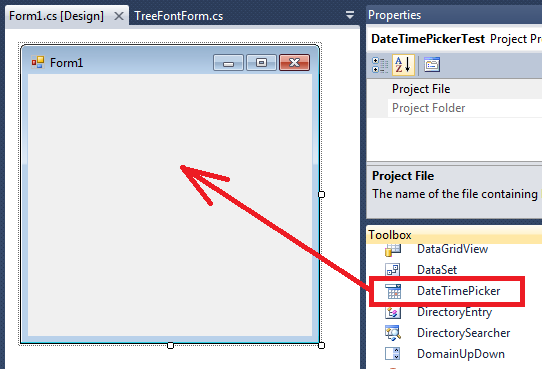Click the Form1 title bar icon

tap(38, 63)
